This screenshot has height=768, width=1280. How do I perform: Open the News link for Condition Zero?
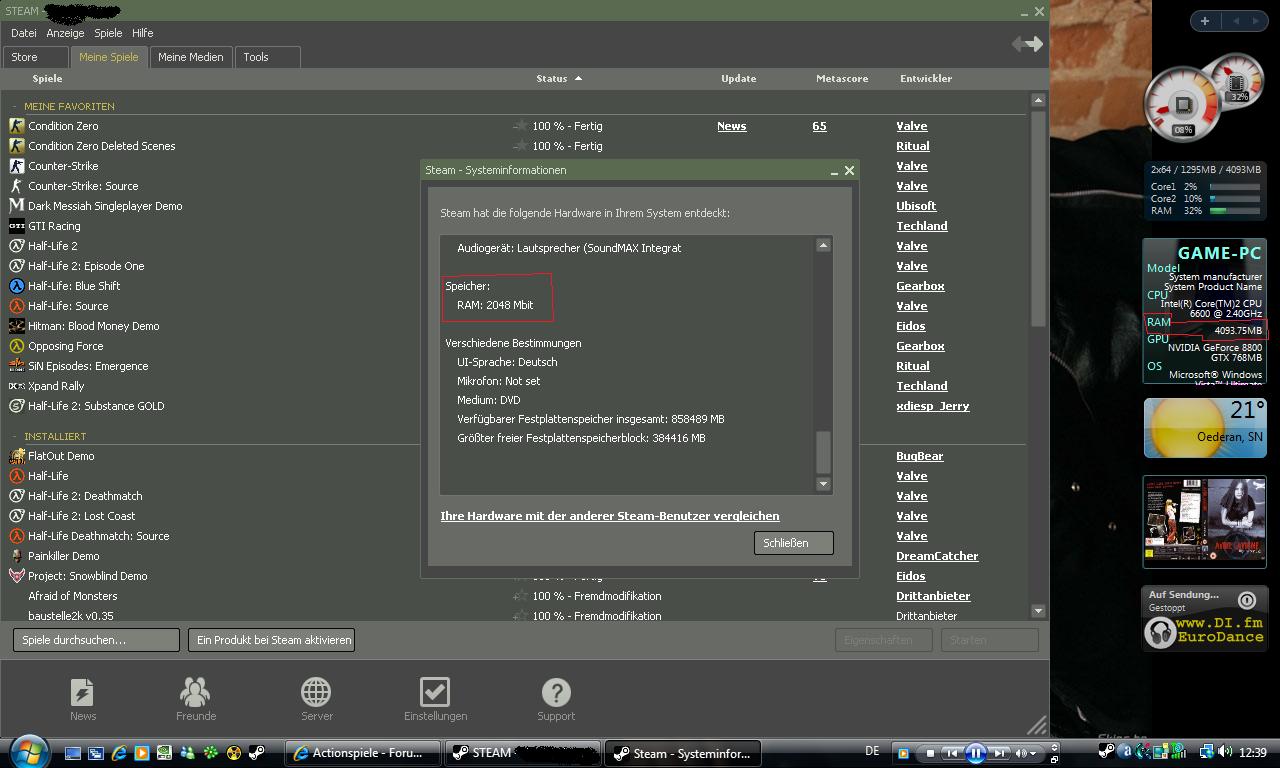[x=731, y=126]
